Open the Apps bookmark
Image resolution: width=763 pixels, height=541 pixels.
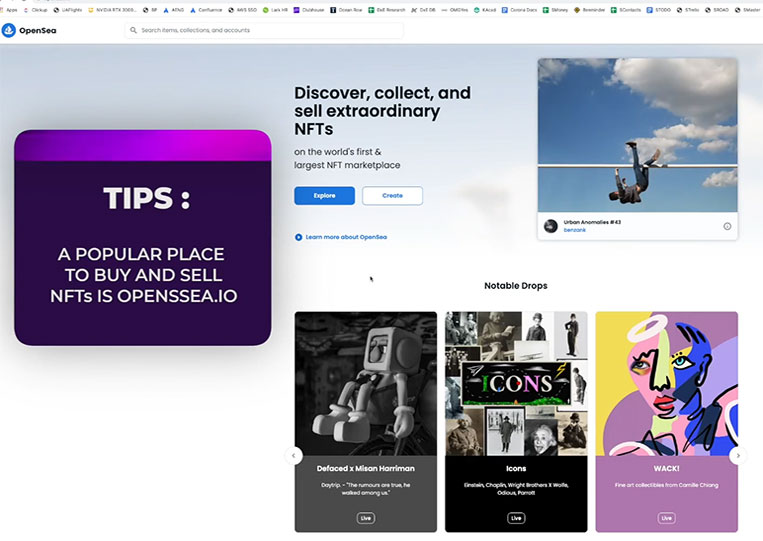10,10
